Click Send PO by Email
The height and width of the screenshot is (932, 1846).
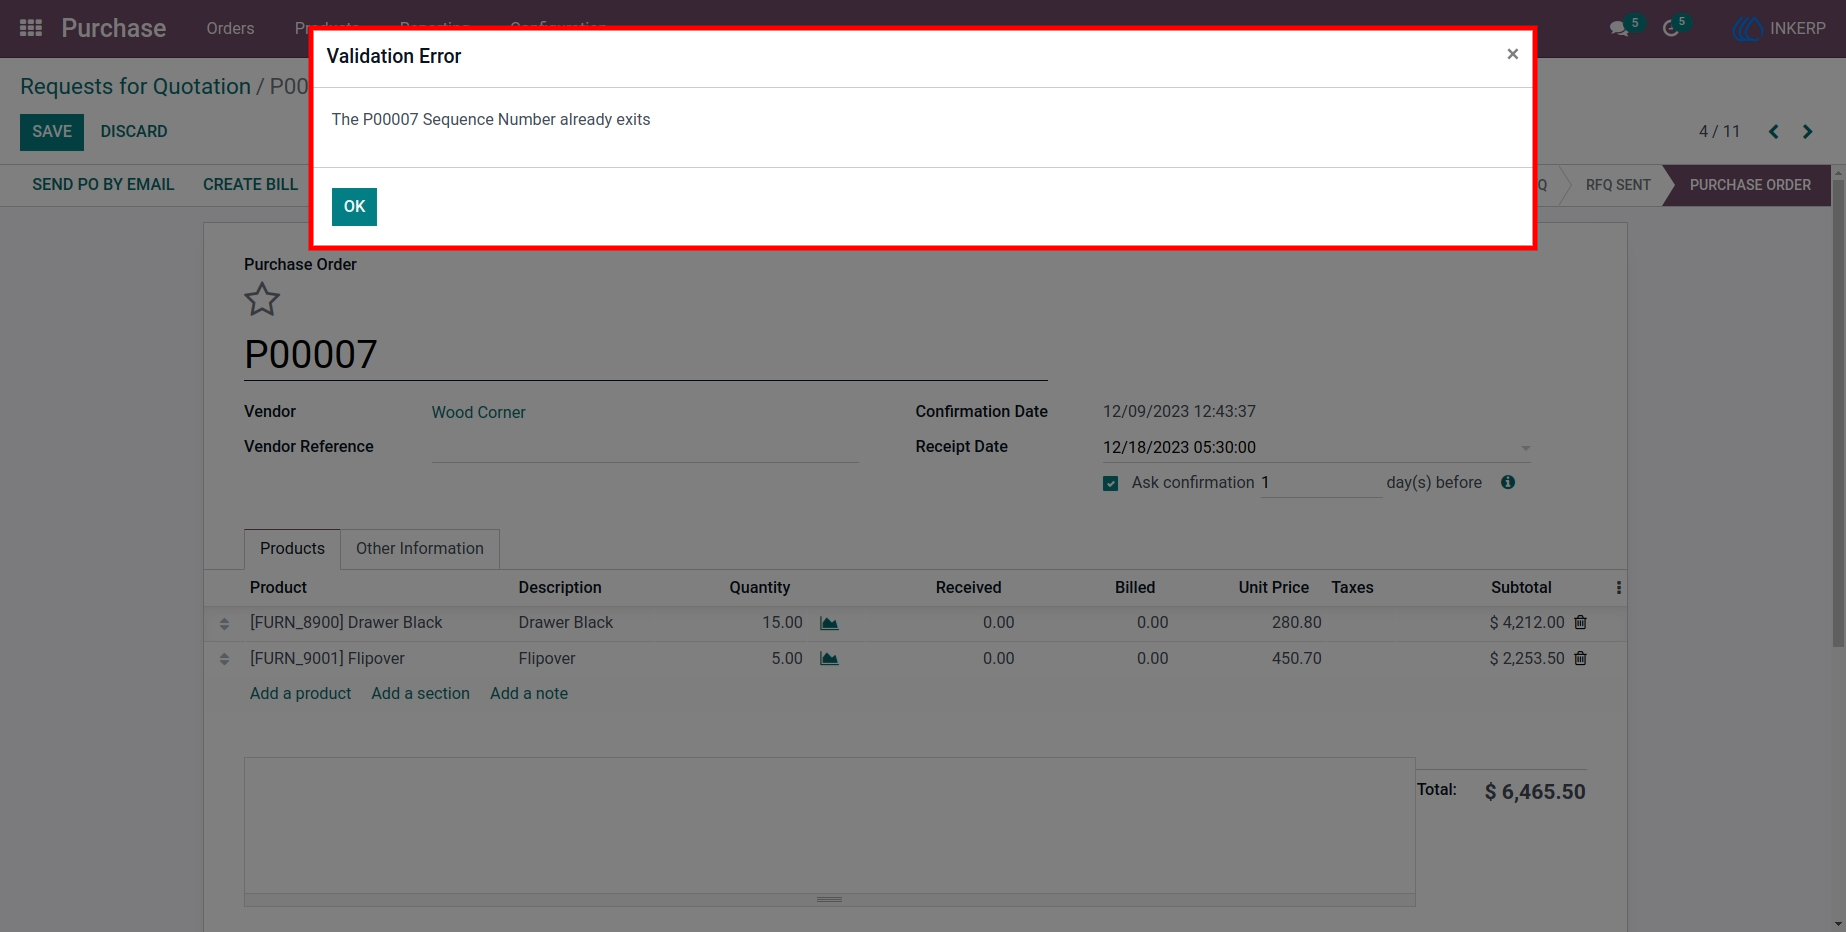[103, 185]
